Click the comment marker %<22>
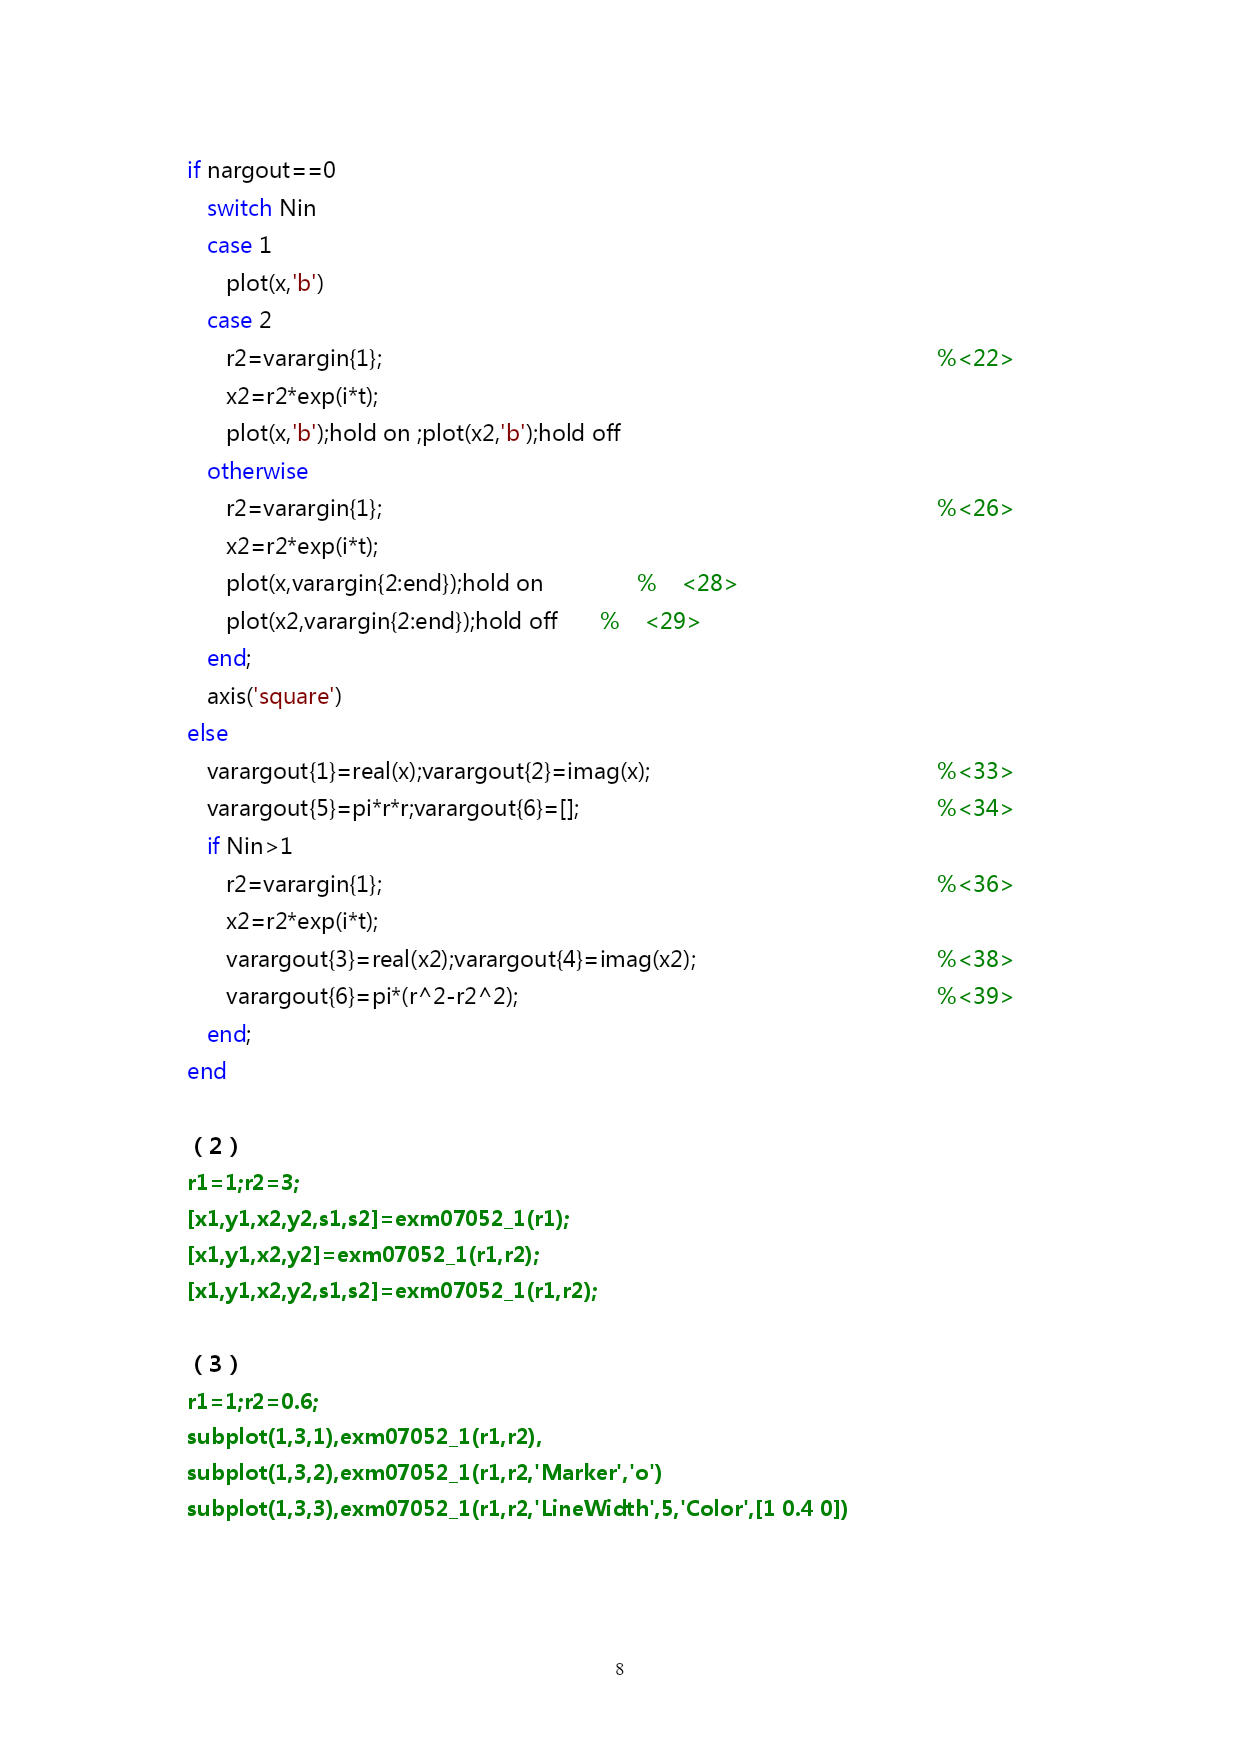The image size is (1241, 1755). pyautogui.click(x=975, y=359)
